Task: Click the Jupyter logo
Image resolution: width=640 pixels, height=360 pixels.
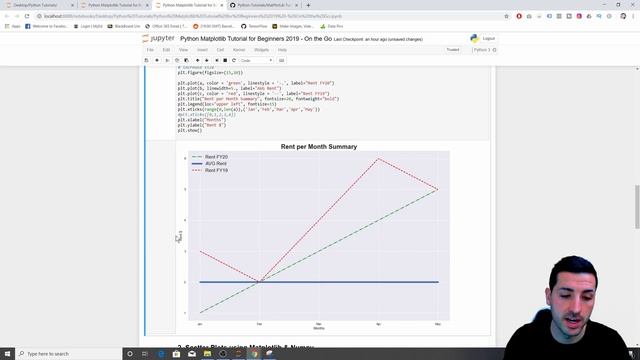Action: [x=158, y=38]
